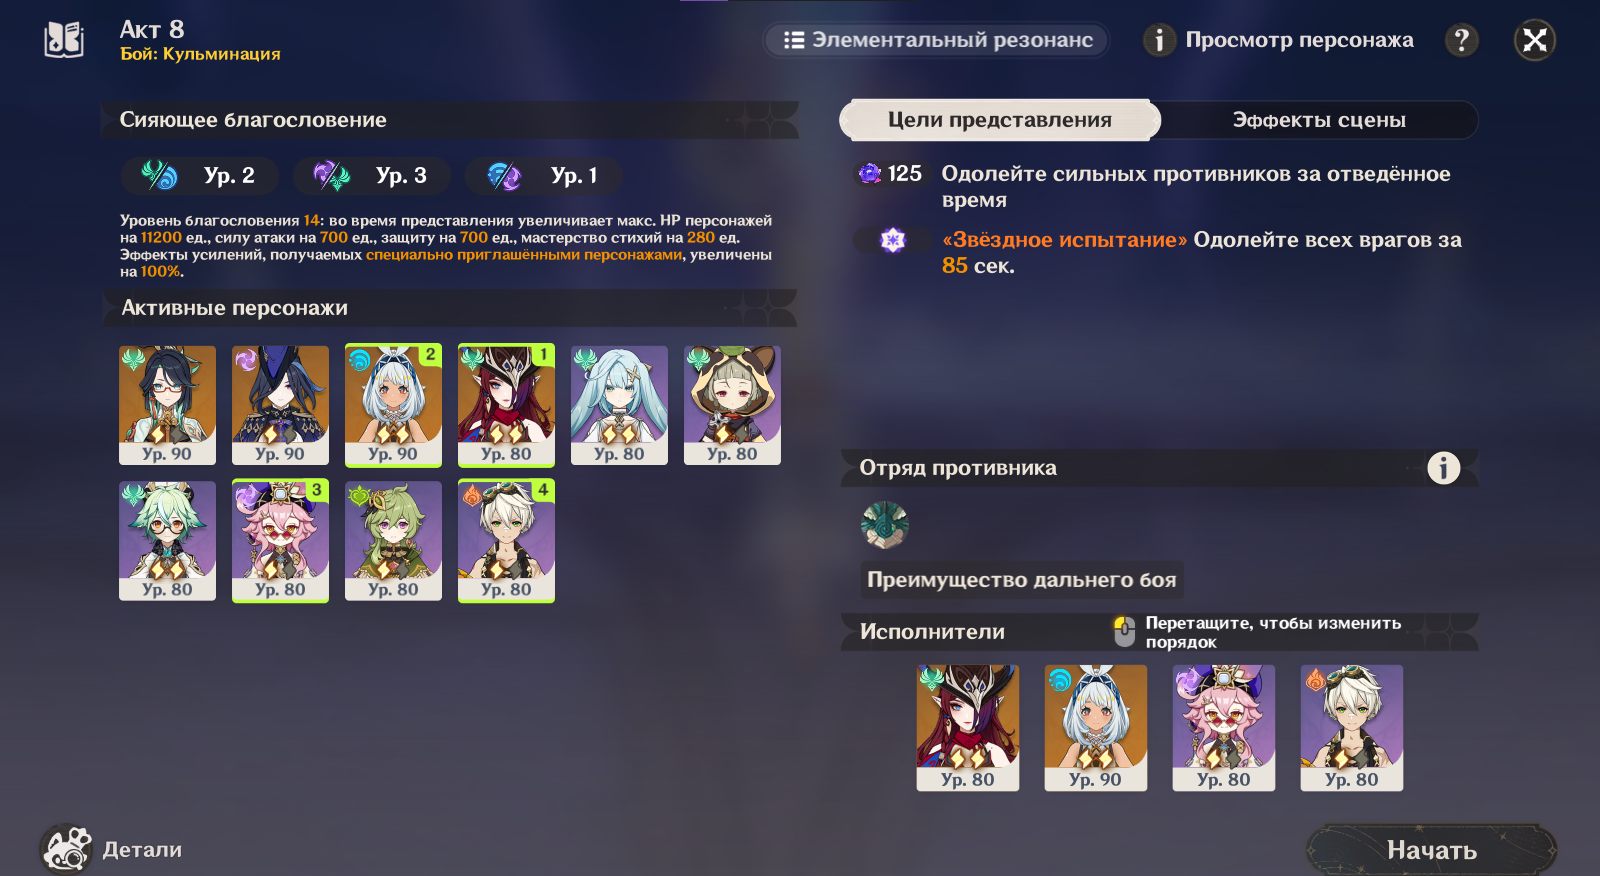Viewport: 1600px width, 876px height.
Task: Click the first performer portrait in Исполнители
Action: pos(968,728)
